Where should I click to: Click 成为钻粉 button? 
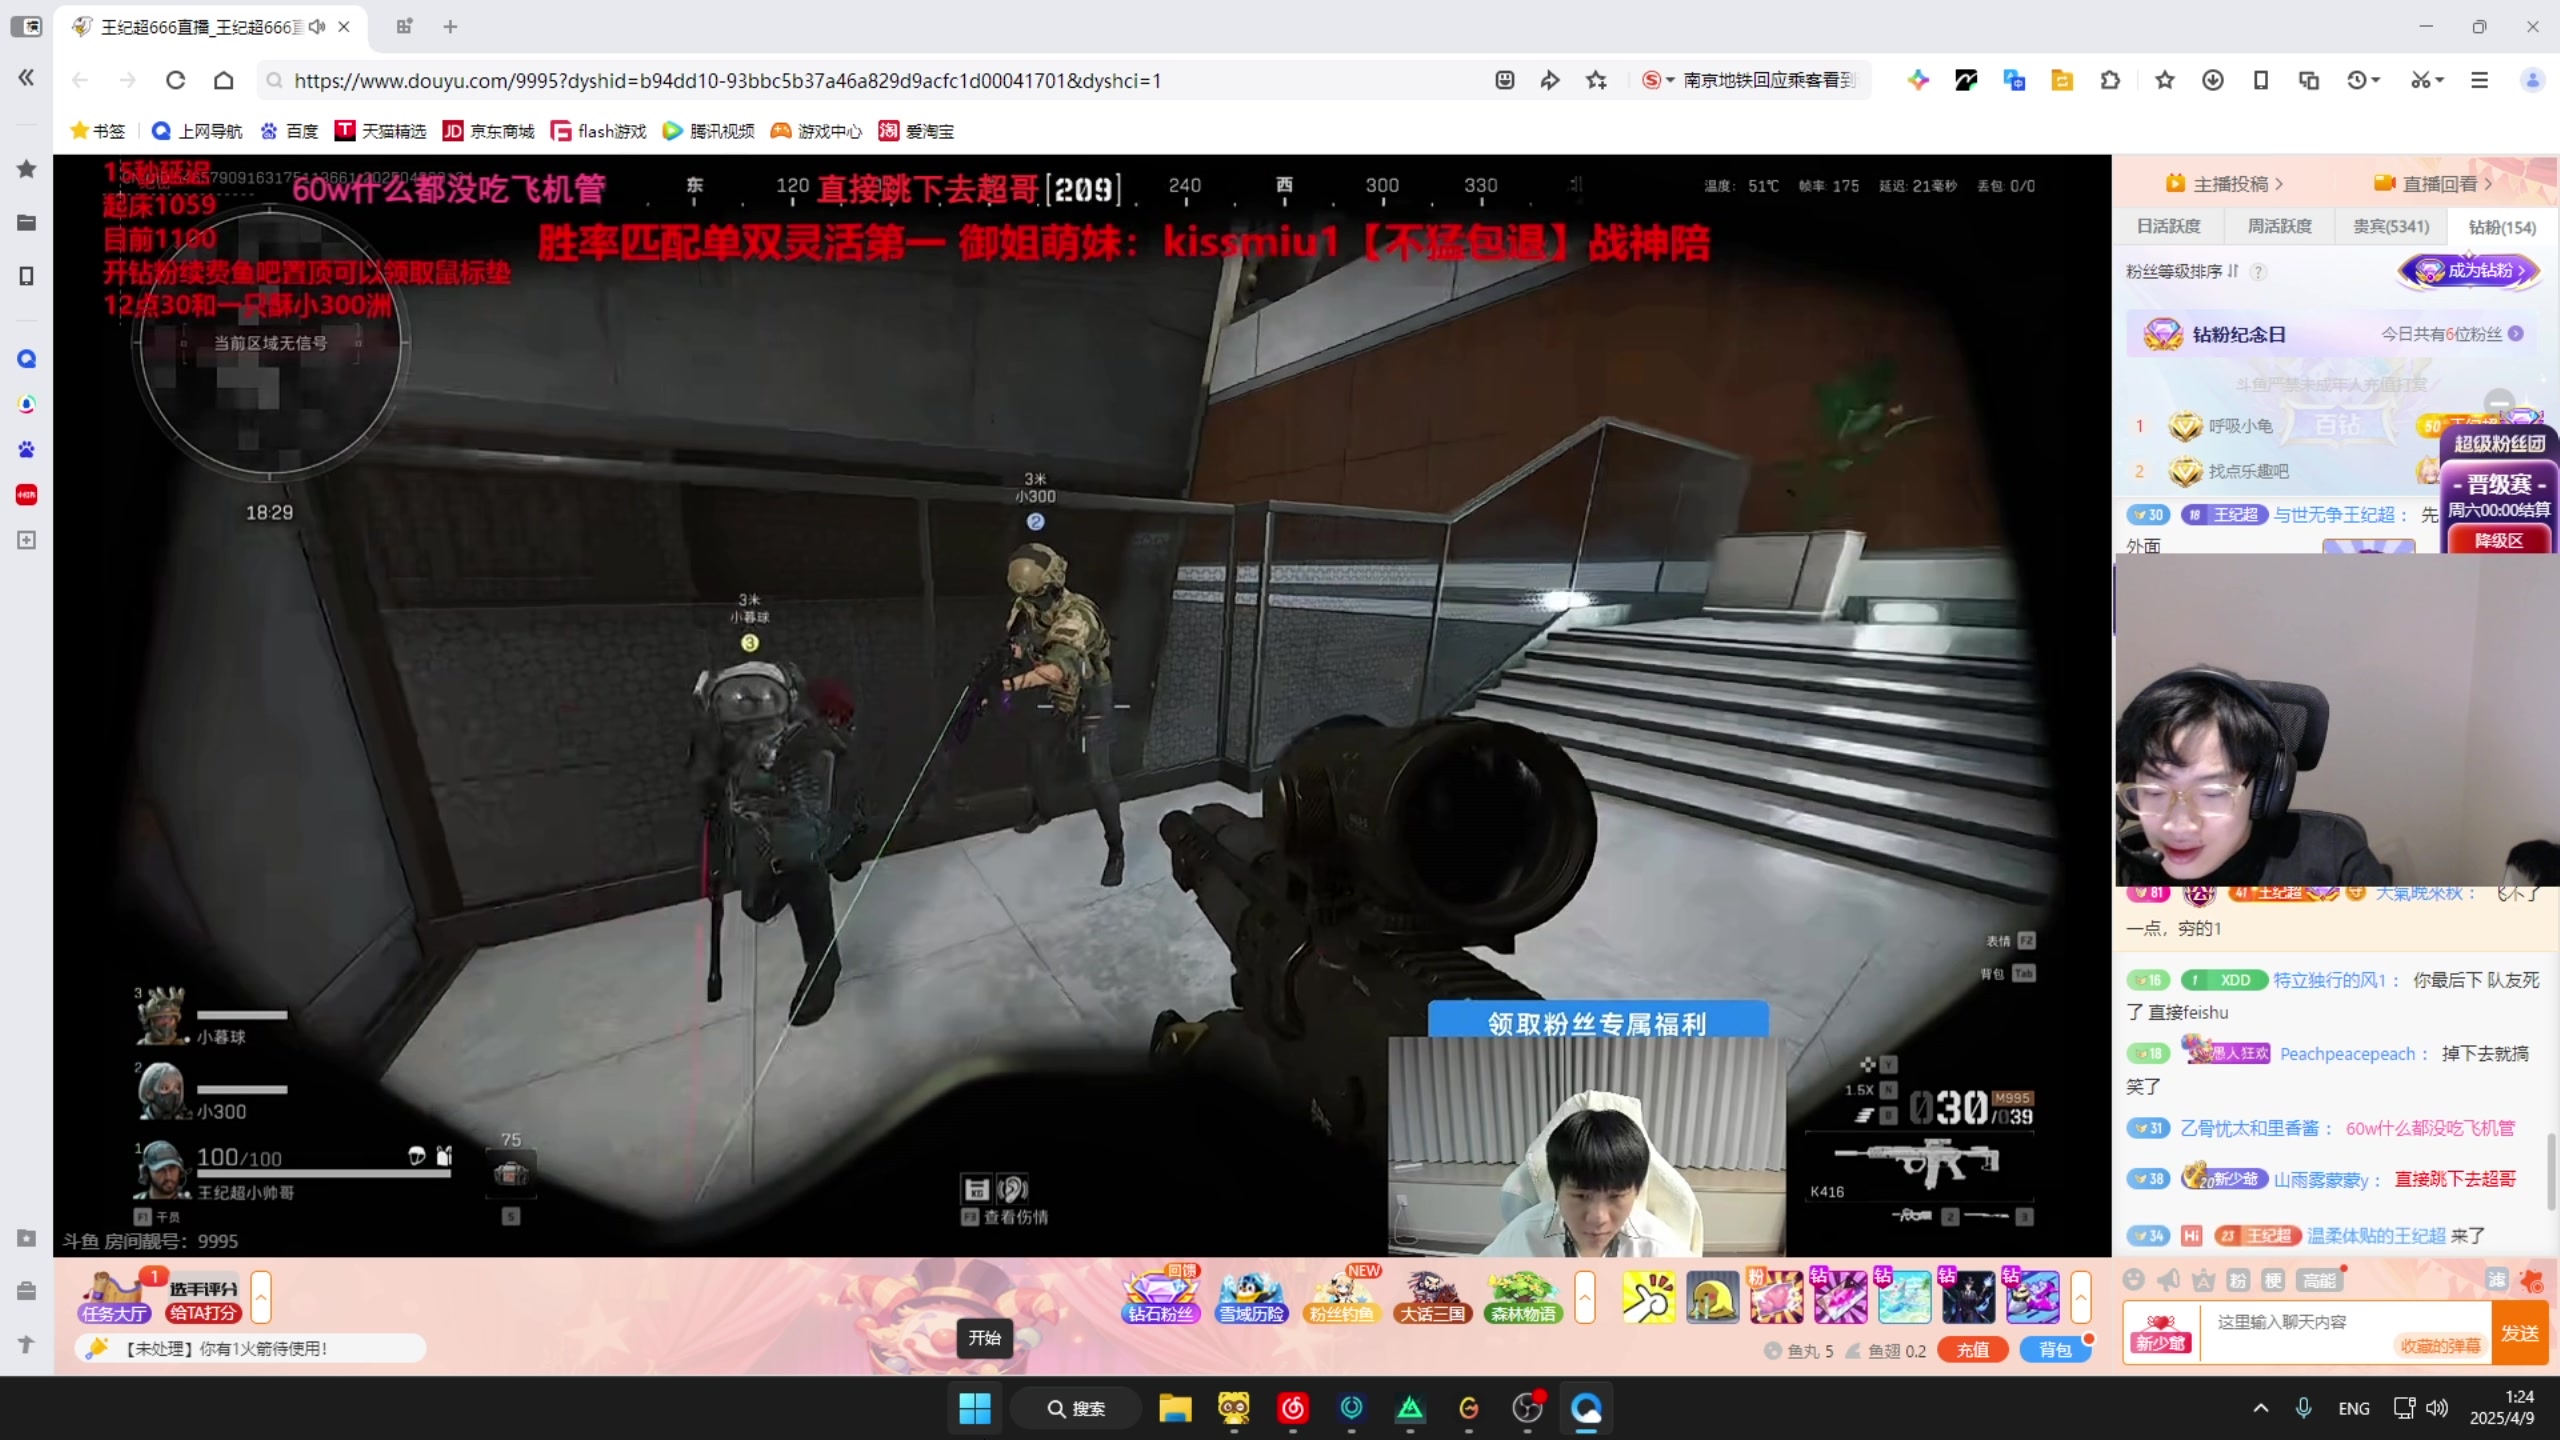(2469, 270)
